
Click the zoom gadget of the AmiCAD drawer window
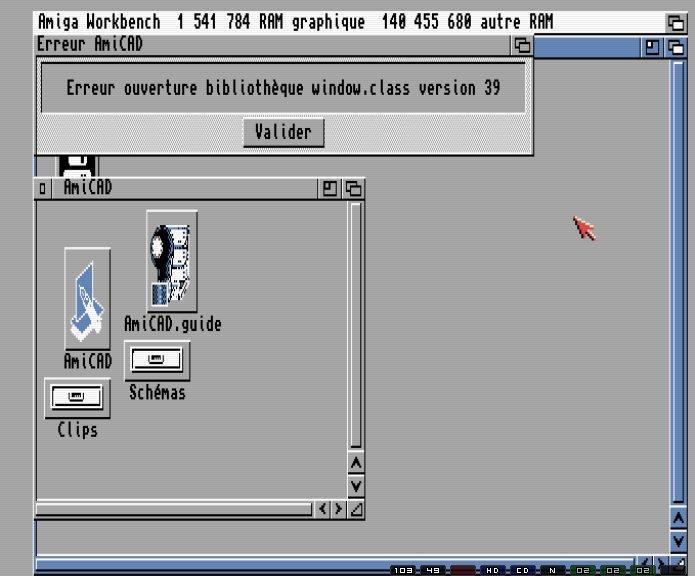click(x=331, y=188)
